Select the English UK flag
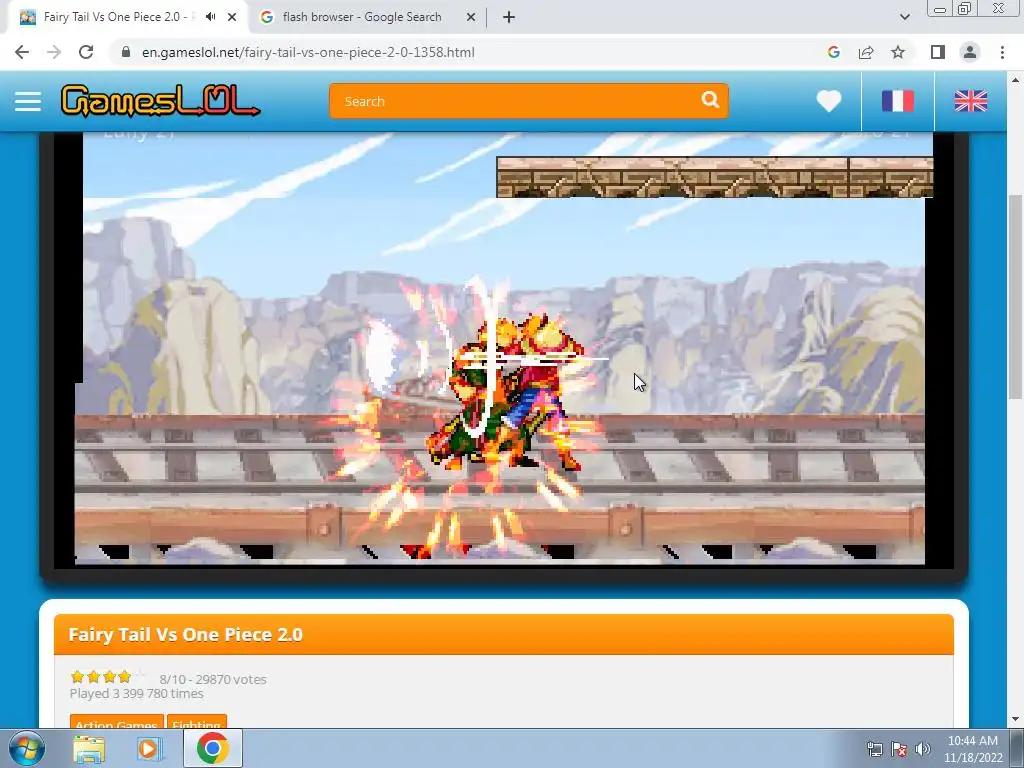This screenshot has width=1024, height=768. [x=970, y=101]
